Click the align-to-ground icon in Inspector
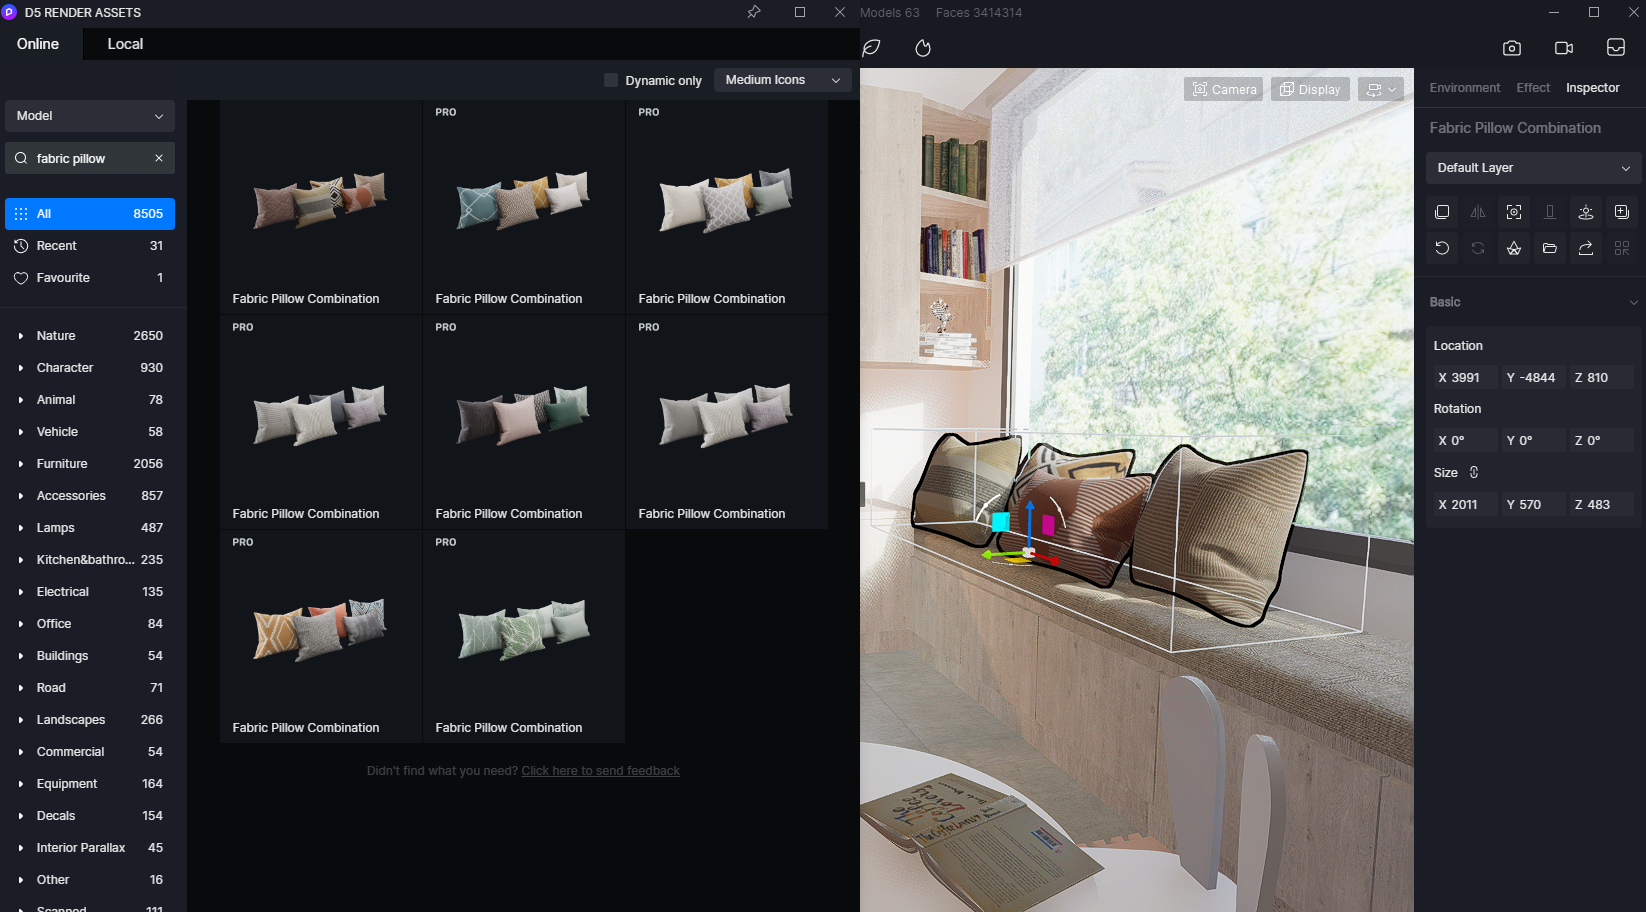 point(1550,212)
